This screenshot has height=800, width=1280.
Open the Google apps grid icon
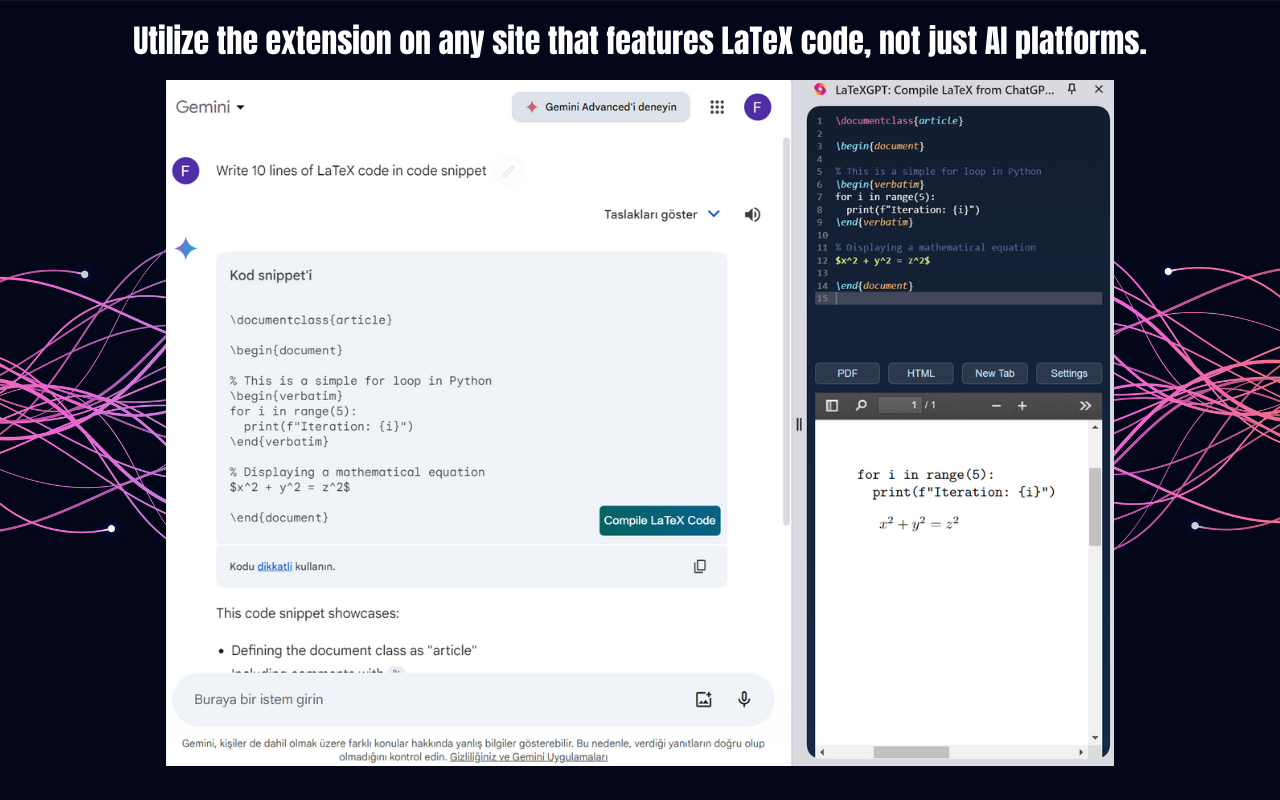click(x=717, y=107)
